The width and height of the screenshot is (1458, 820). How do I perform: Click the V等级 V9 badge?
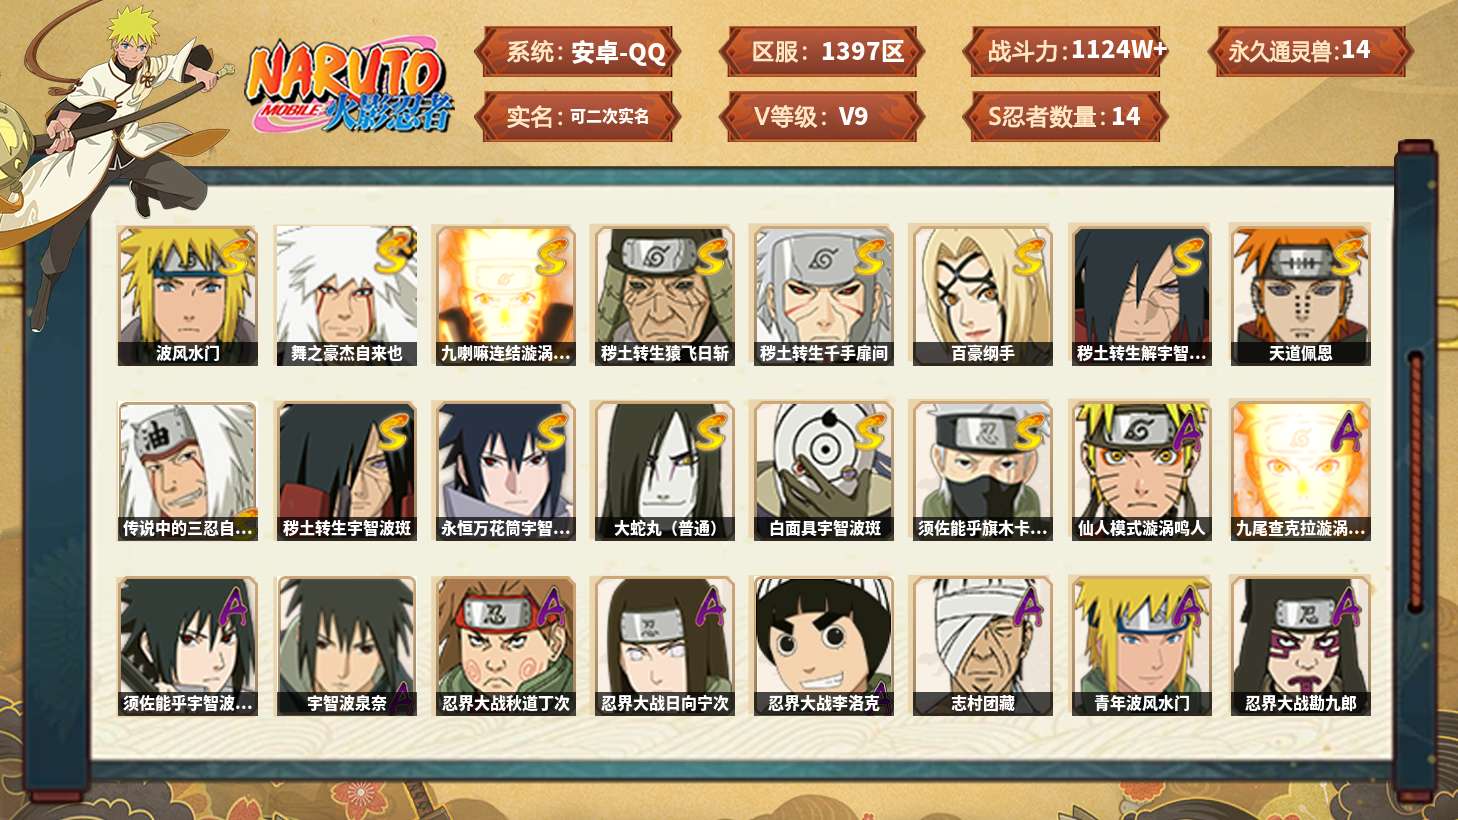pos(821,117)
